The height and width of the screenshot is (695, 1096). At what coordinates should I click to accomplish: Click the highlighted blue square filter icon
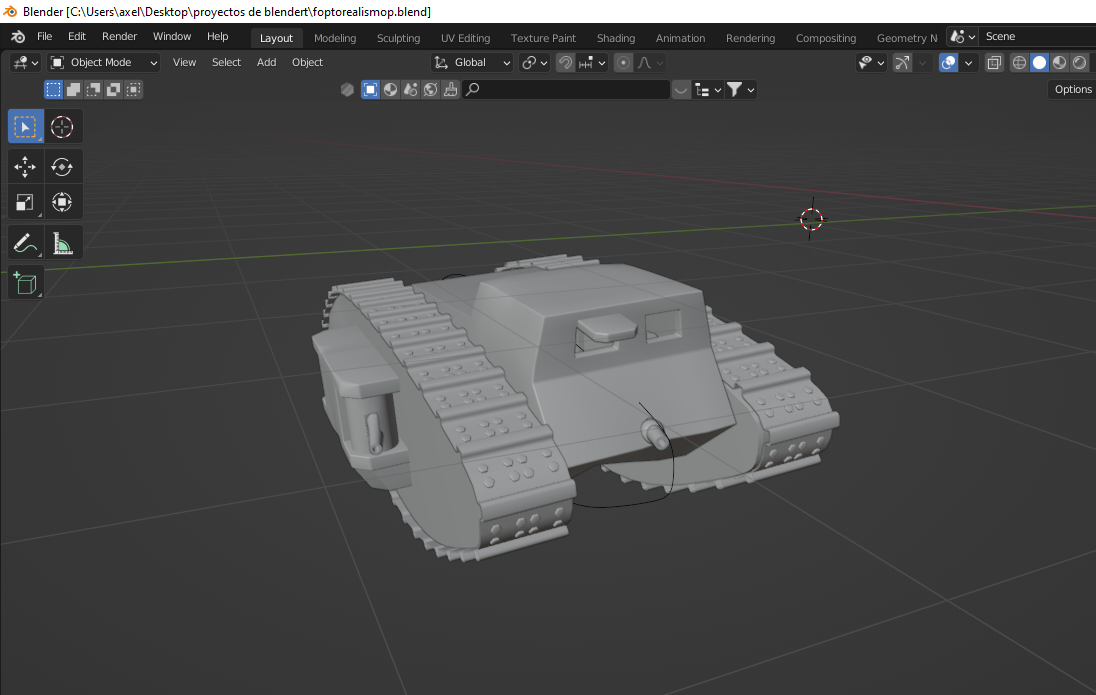coord(370,89)
